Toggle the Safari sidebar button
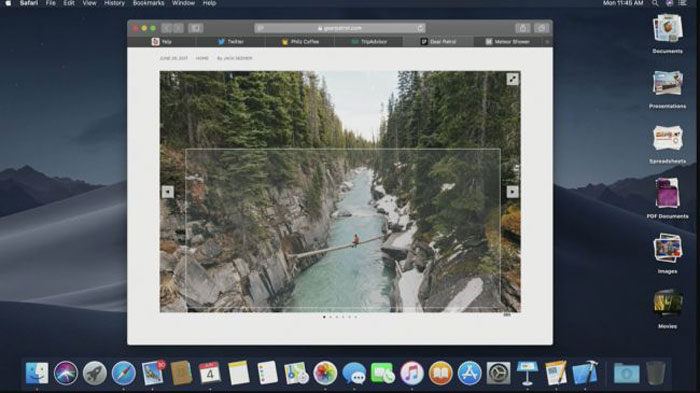 click(x=196, y=28)
